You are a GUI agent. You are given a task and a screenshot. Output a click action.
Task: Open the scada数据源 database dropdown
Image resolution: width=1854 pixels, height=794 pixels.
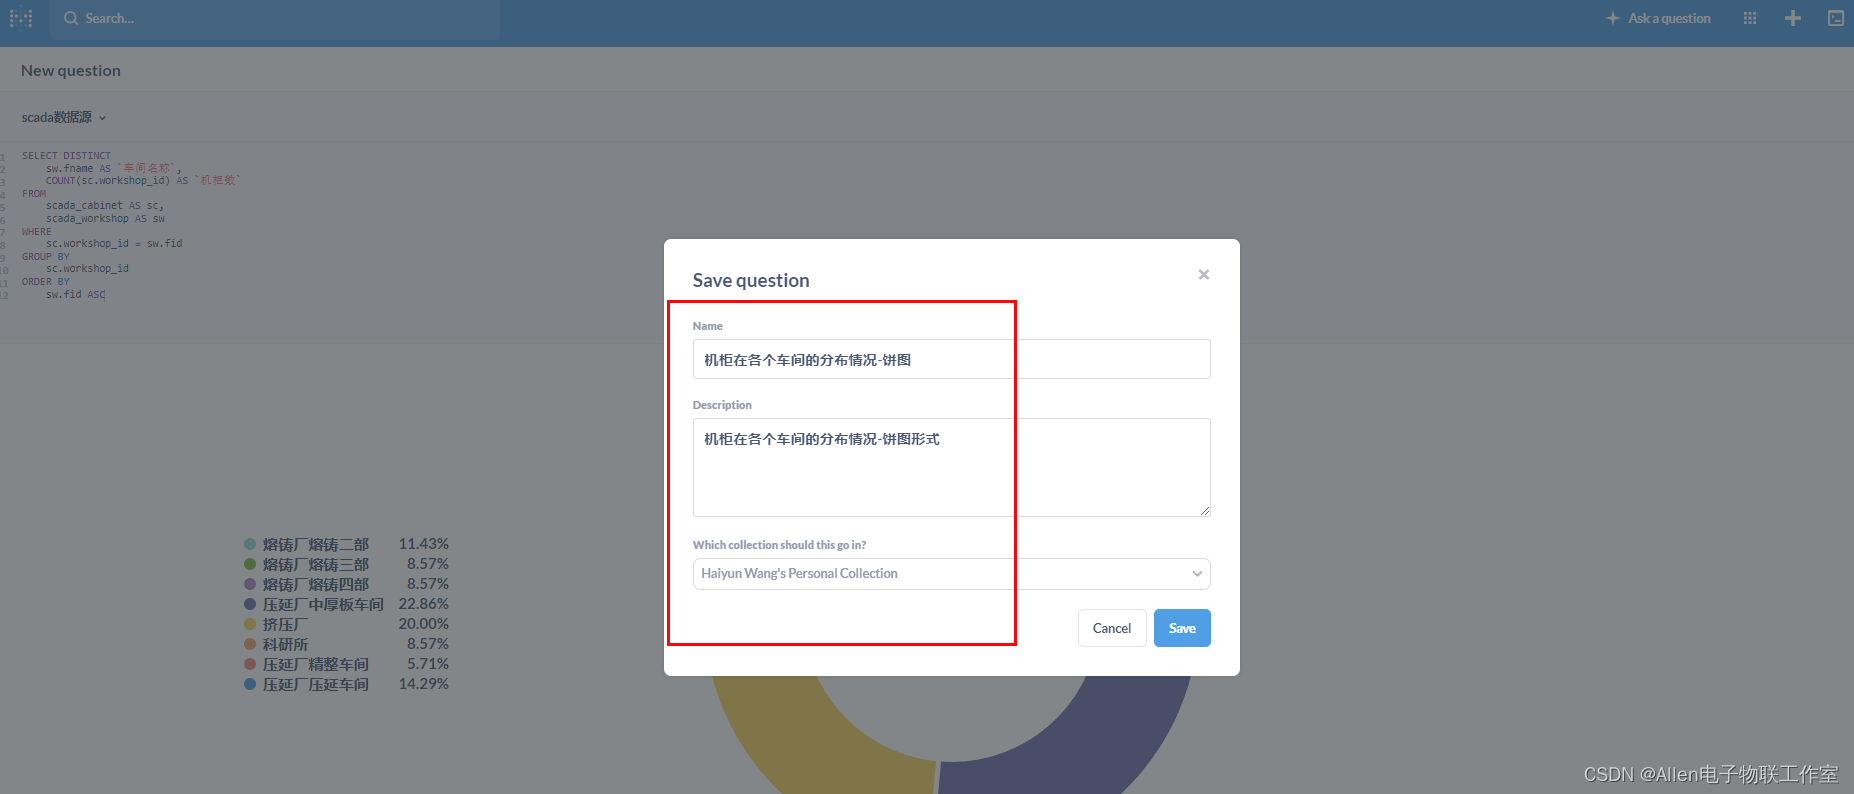63,117
